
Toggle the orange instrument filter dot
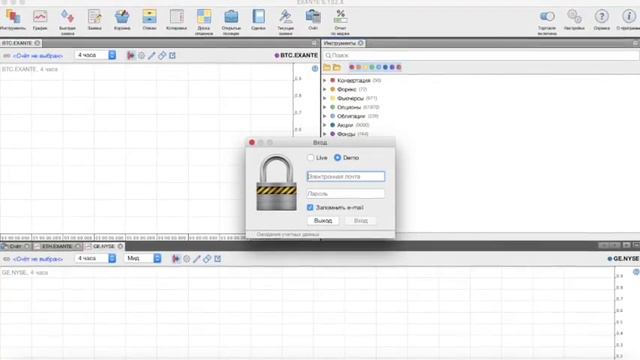(358, 67)
